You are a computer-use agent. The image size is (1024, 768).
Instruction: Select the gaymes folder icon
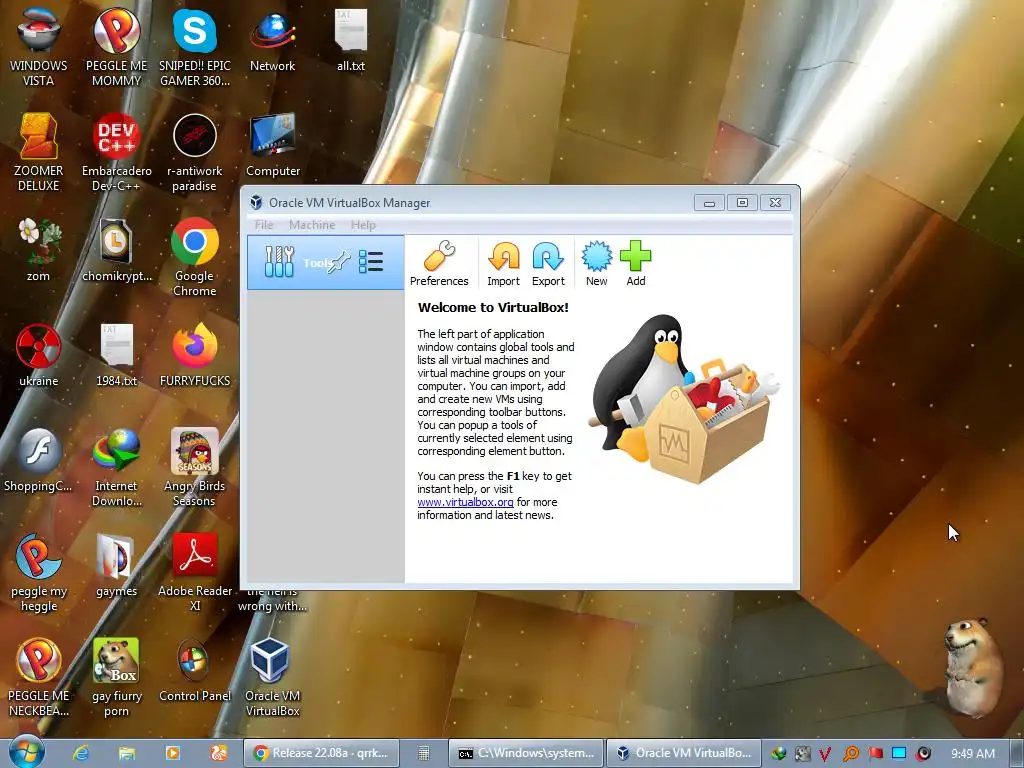pos(116,566)
